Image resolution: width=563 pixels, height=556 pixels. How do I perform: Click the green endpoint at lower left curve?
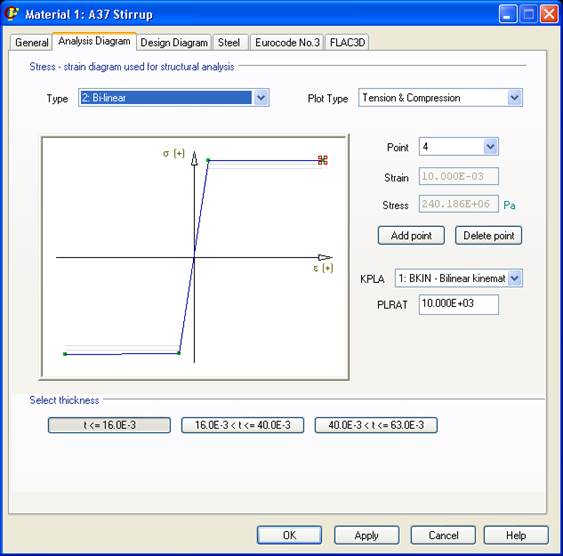point(65,354)
